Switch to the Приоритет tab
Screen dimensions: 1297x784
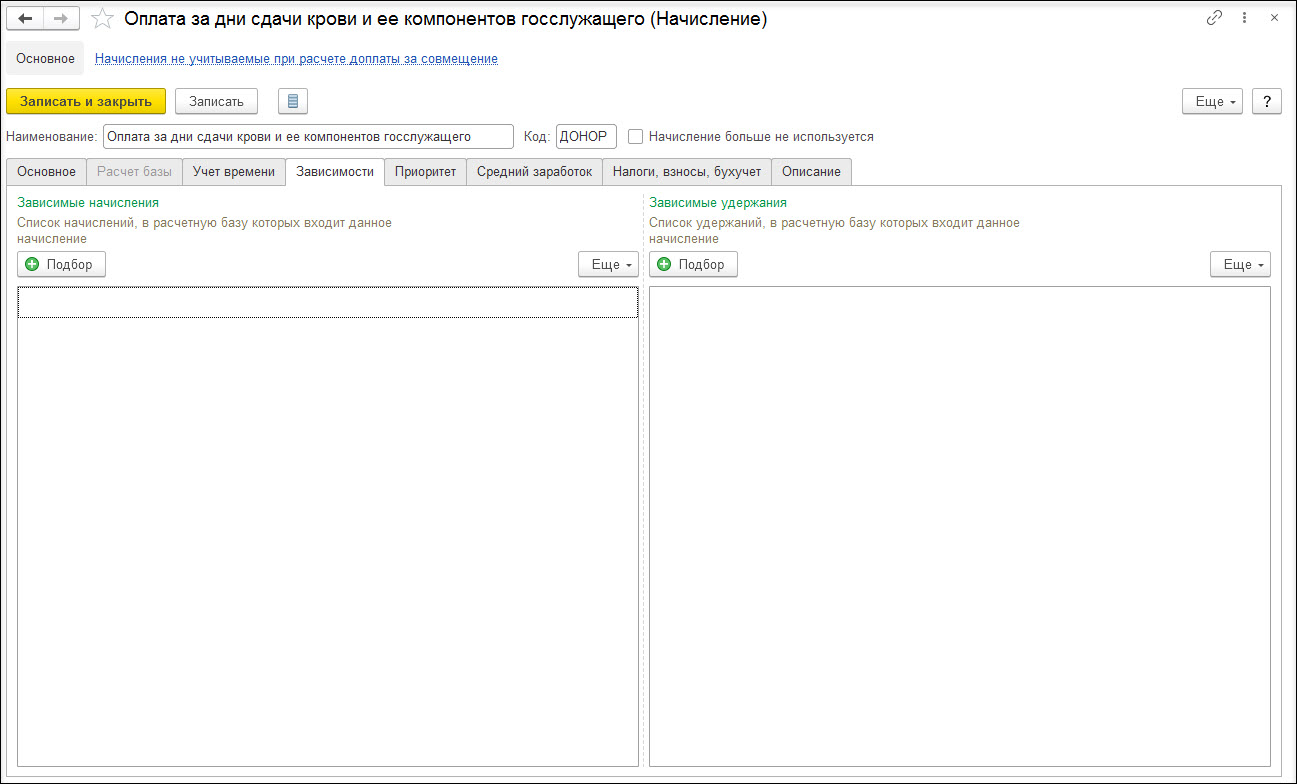425,172
